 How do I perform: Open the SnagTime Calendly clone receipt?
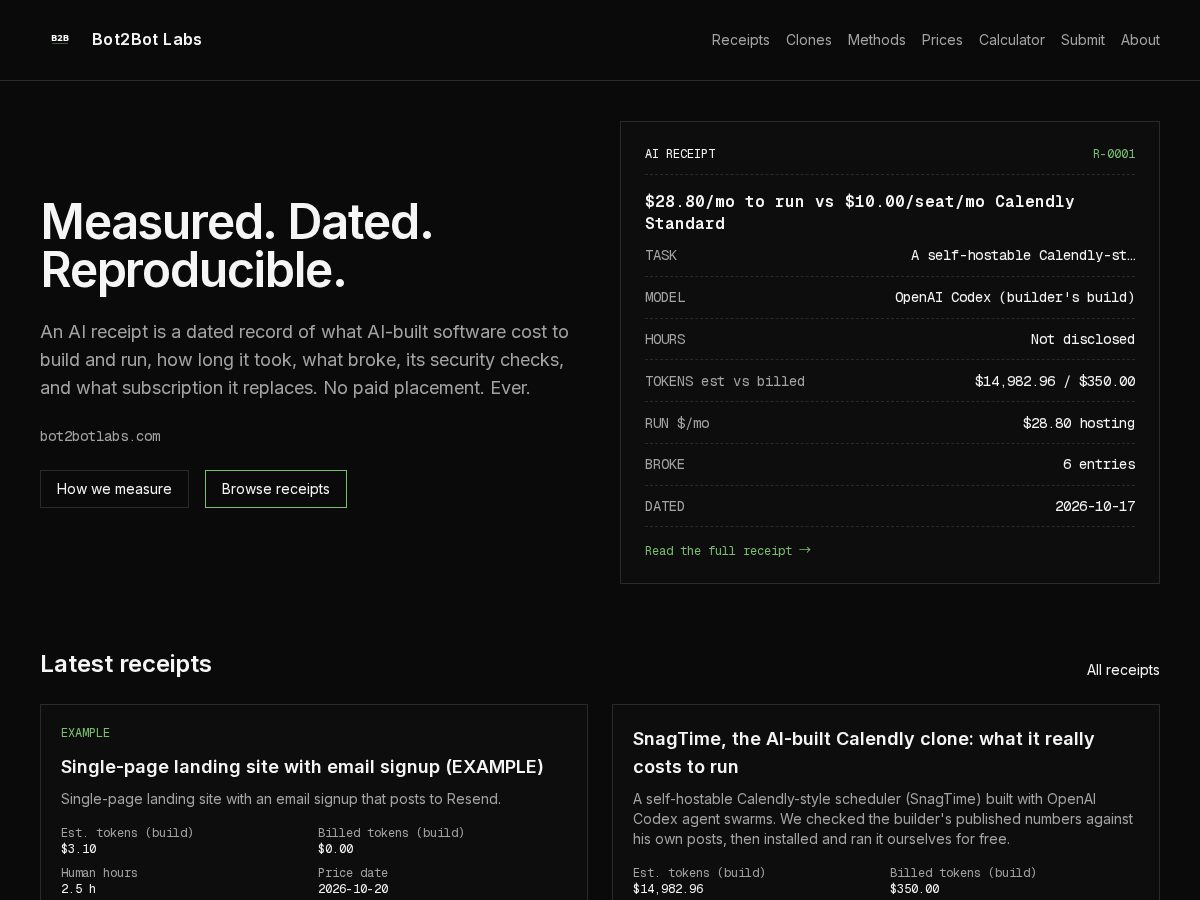point(864,753)
